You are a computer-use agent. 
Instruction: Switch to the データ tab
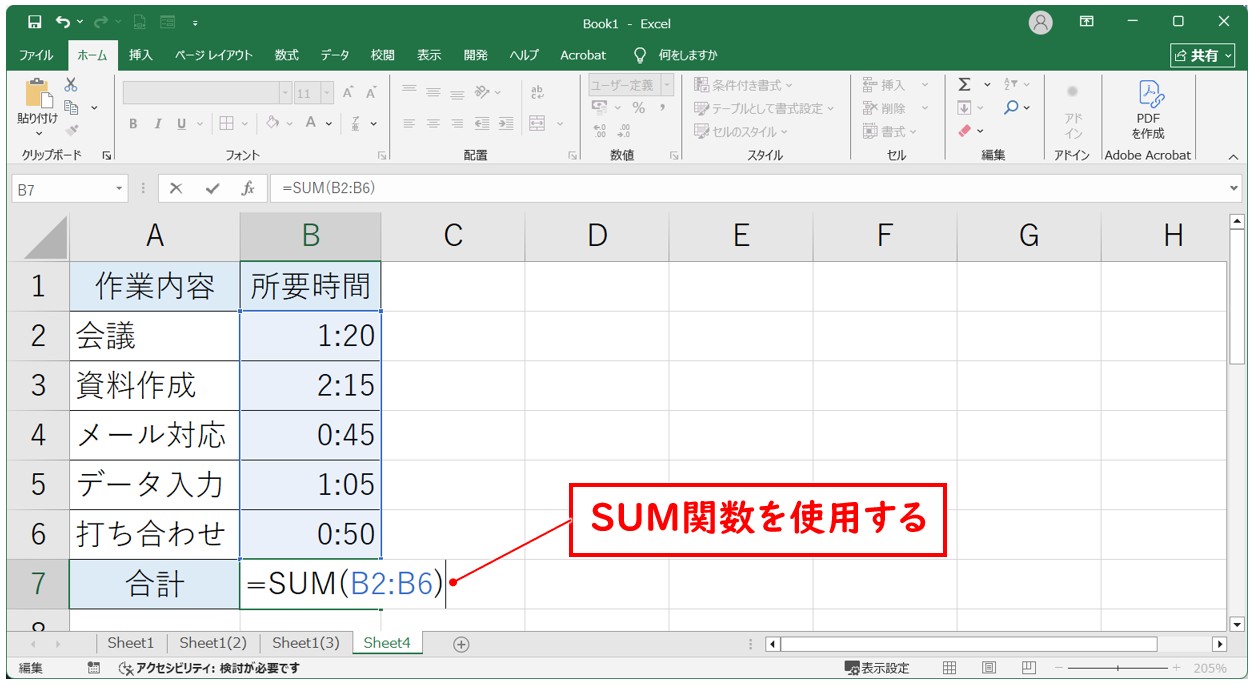tap(335, 55)
